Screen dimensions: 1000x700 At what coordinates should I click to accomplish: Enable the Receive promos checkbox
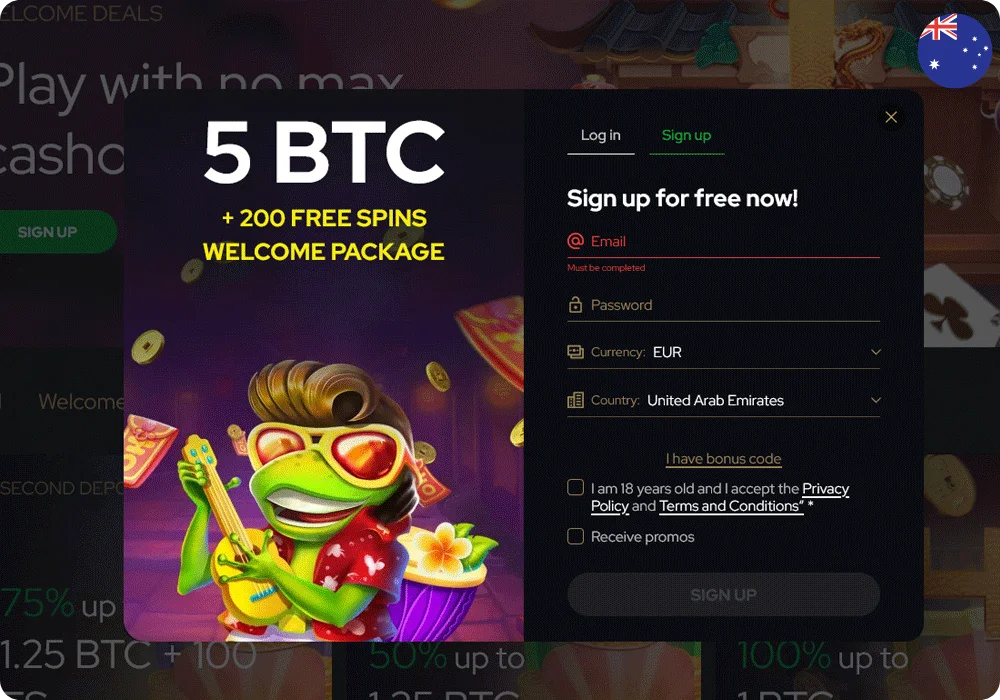click(x=575, y=536)
